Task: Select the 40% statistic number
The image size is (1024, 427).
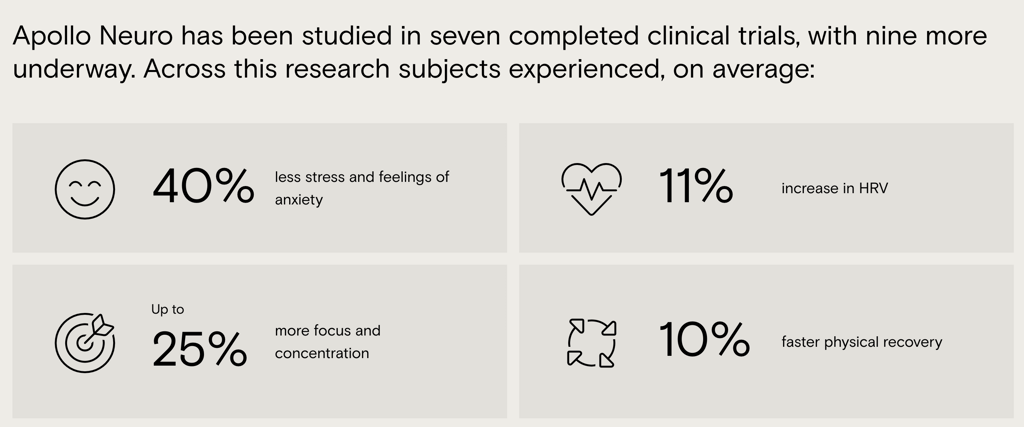Action: click(203, 187)
